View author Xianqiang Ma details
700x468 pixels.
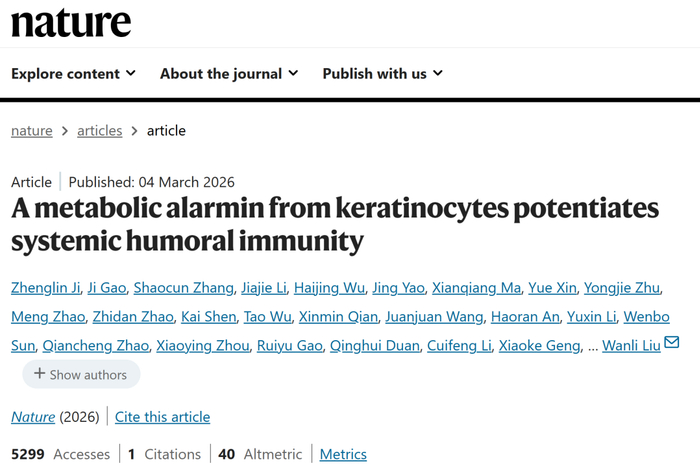(476, 288)
